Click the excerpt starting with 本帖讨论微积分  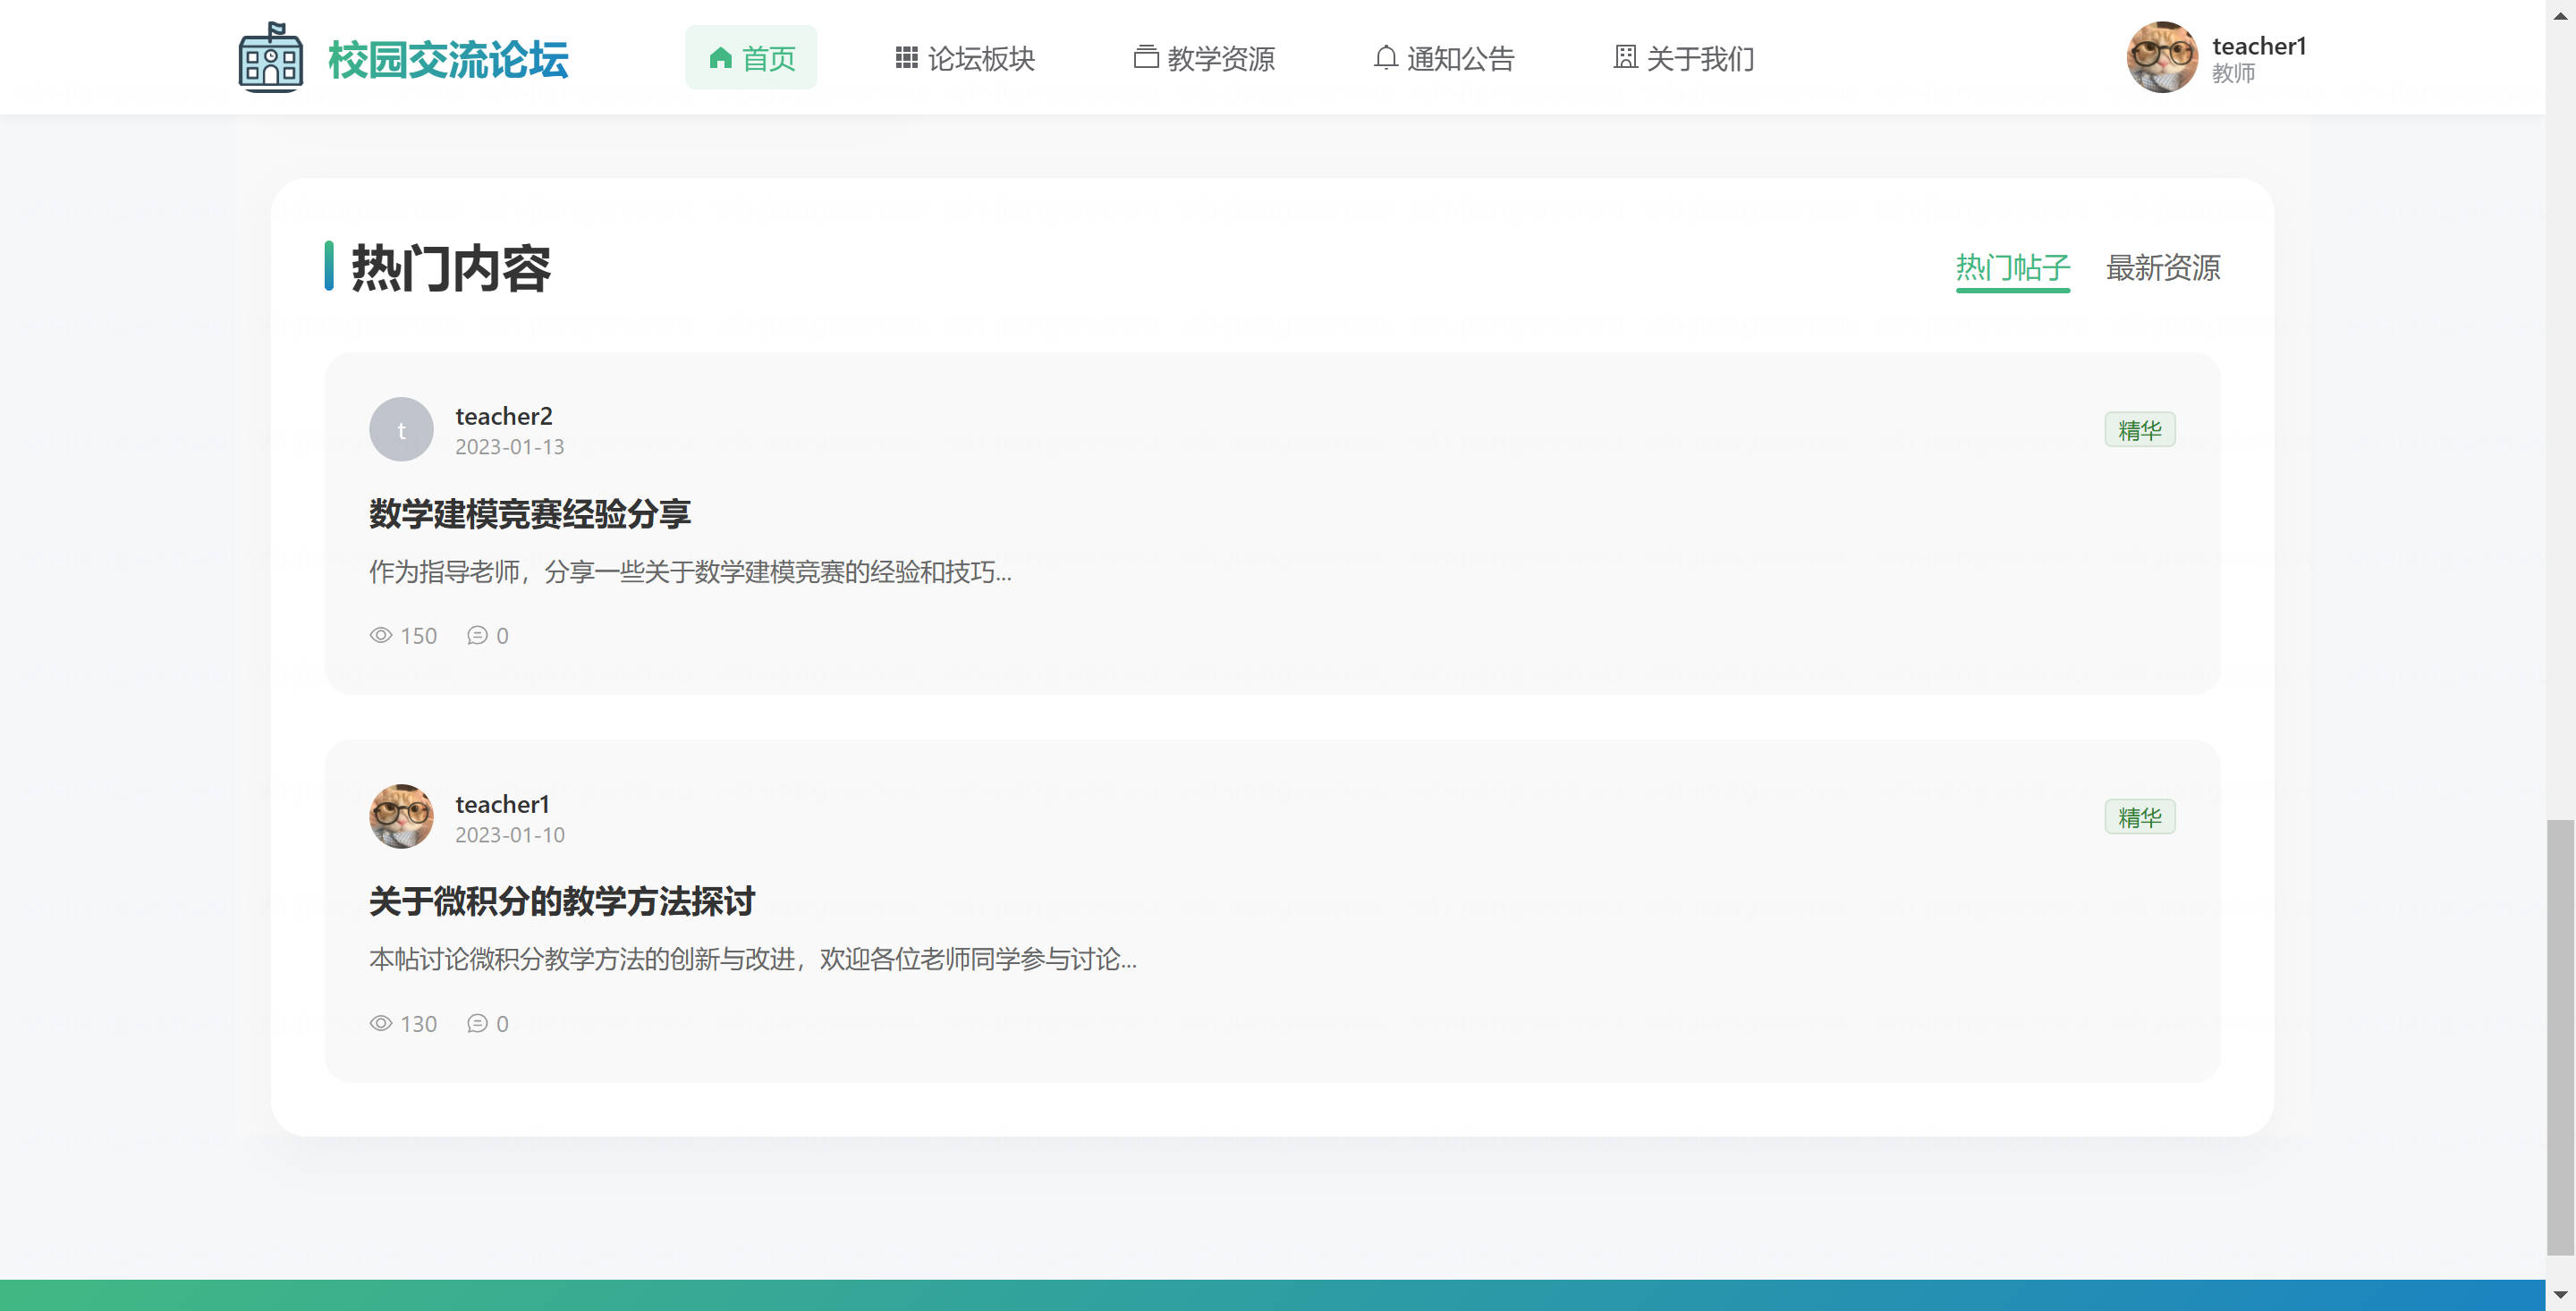coord(752,960)
